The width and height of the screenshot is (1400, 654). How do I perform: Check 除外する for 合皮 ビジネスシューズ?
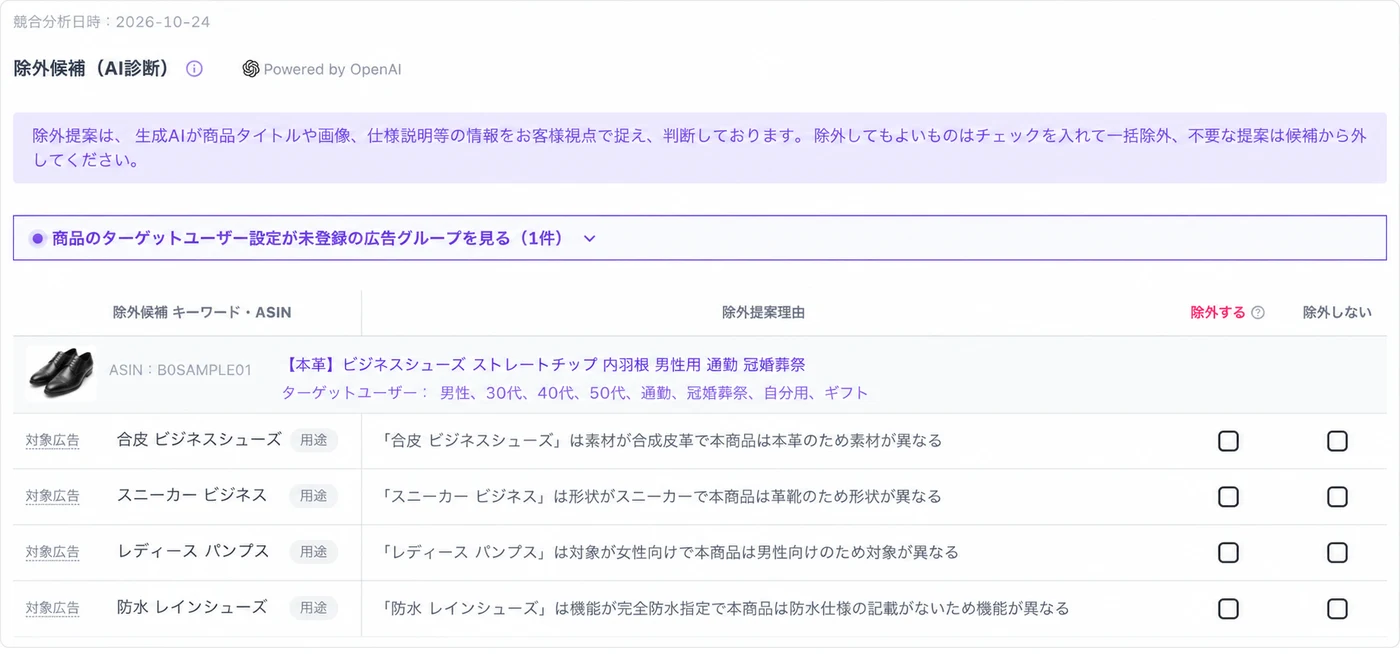click(x=1228, y=441)
